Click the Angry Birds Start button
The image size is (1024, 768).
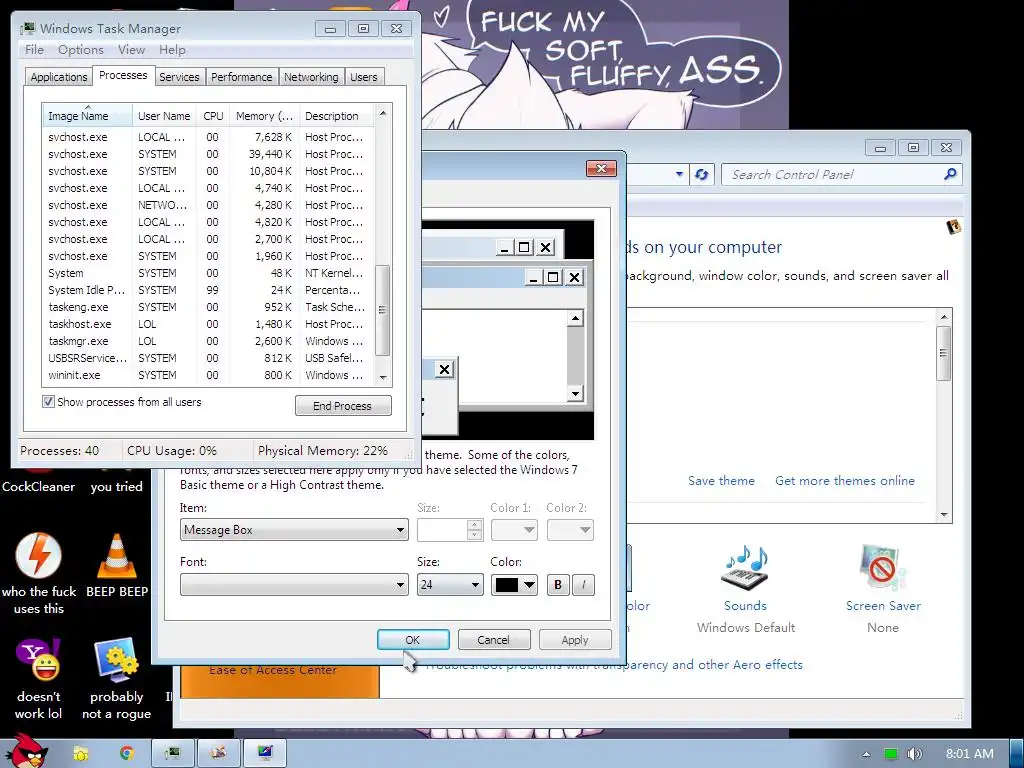pyautogui.click(x=26, y=751)
